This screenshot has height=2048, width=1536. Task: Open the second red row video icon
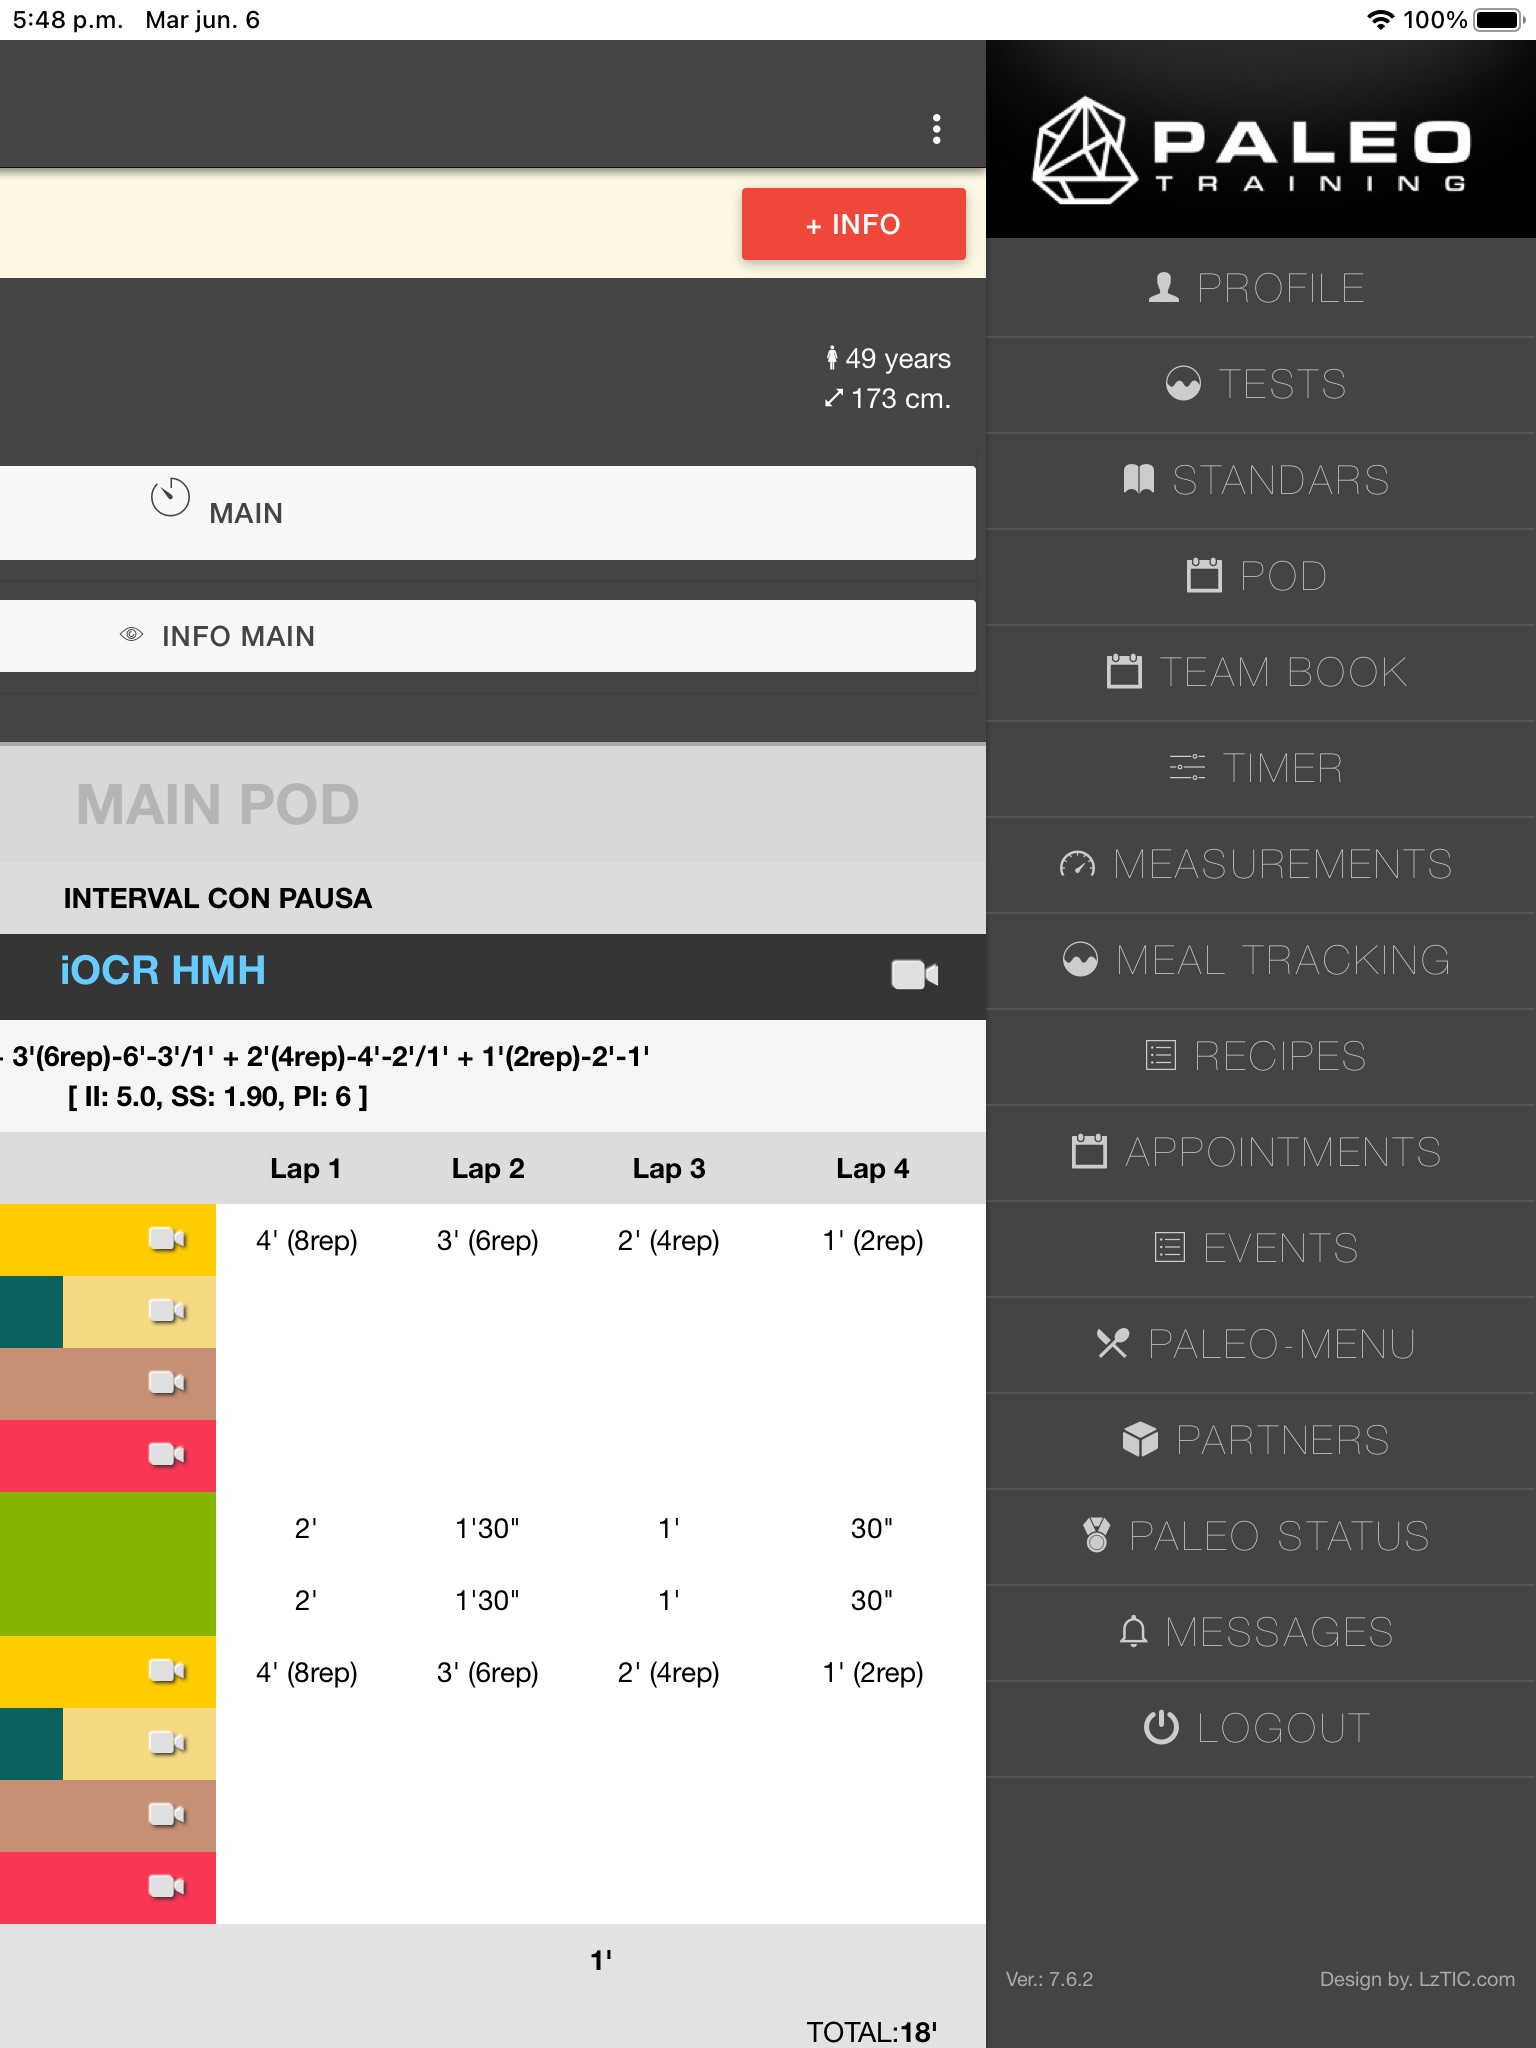pyautogui.click(x=167, y=1887)
